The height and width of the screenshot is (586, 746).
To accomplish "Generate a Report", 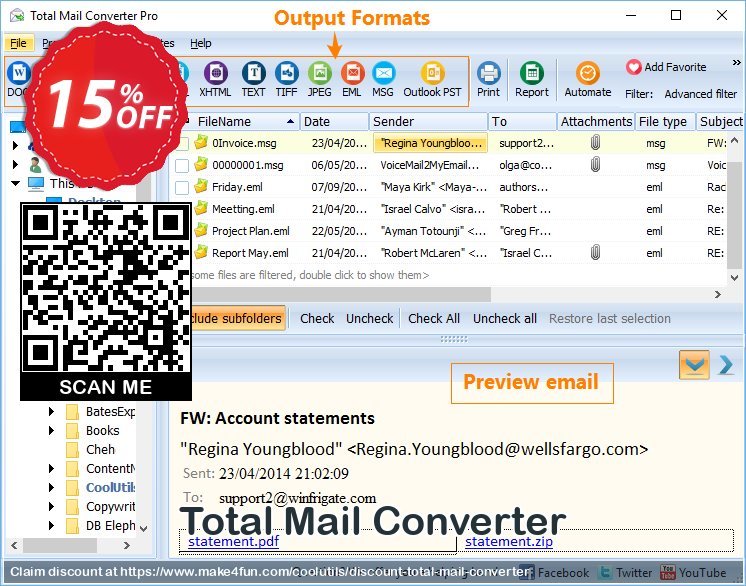I will (x=532, y=79).
